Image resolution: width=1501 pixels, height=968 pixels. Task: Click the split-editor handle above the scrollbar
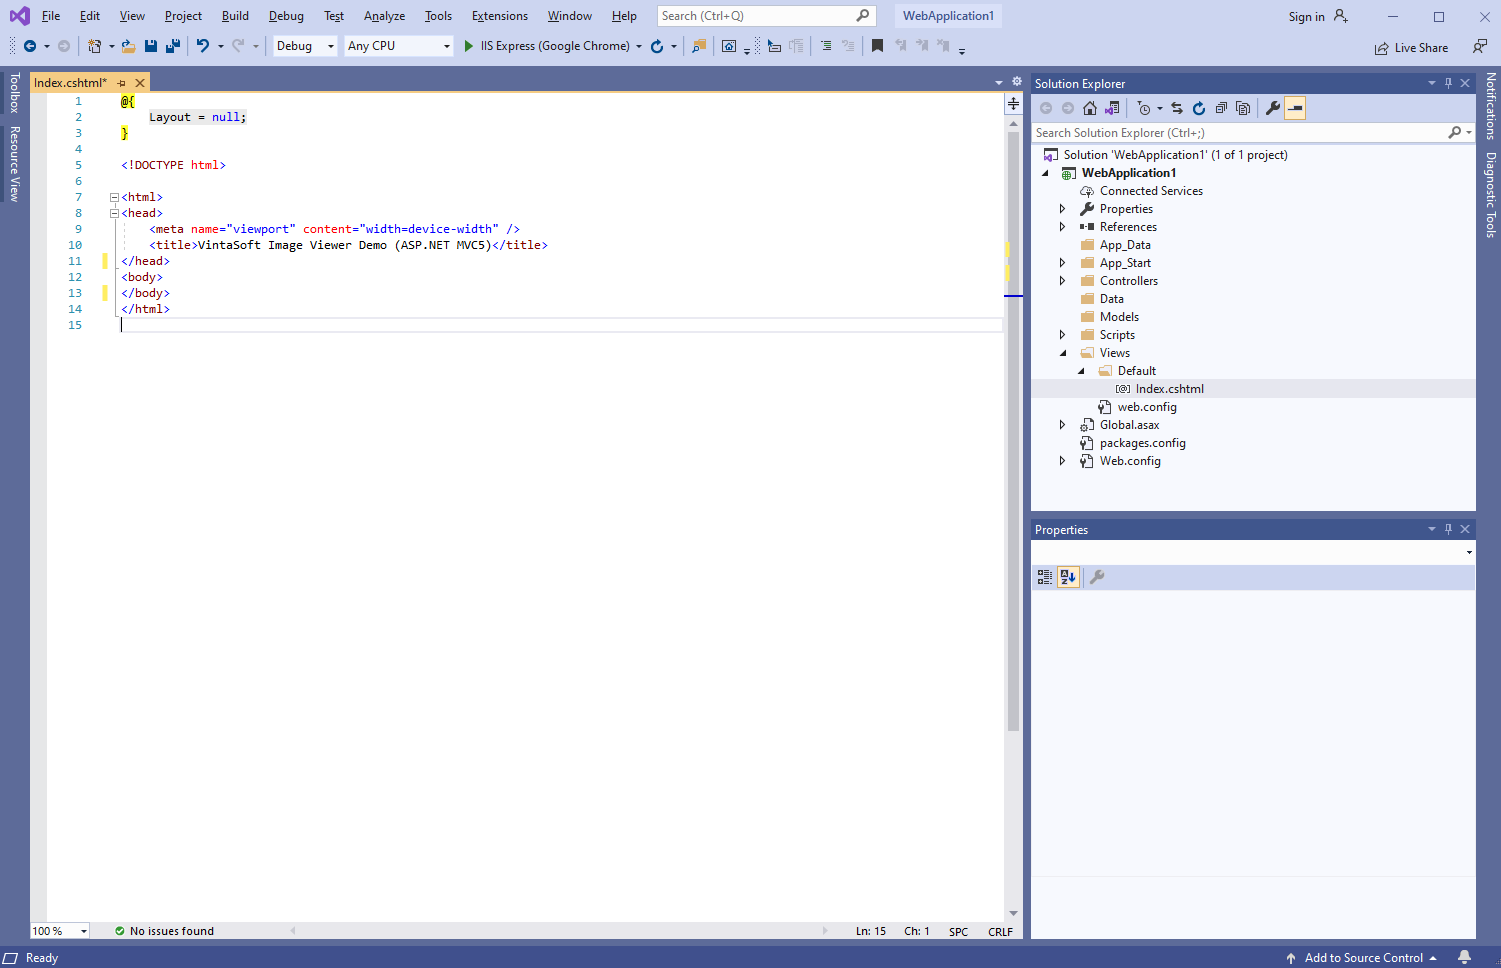coord(1013,103)
